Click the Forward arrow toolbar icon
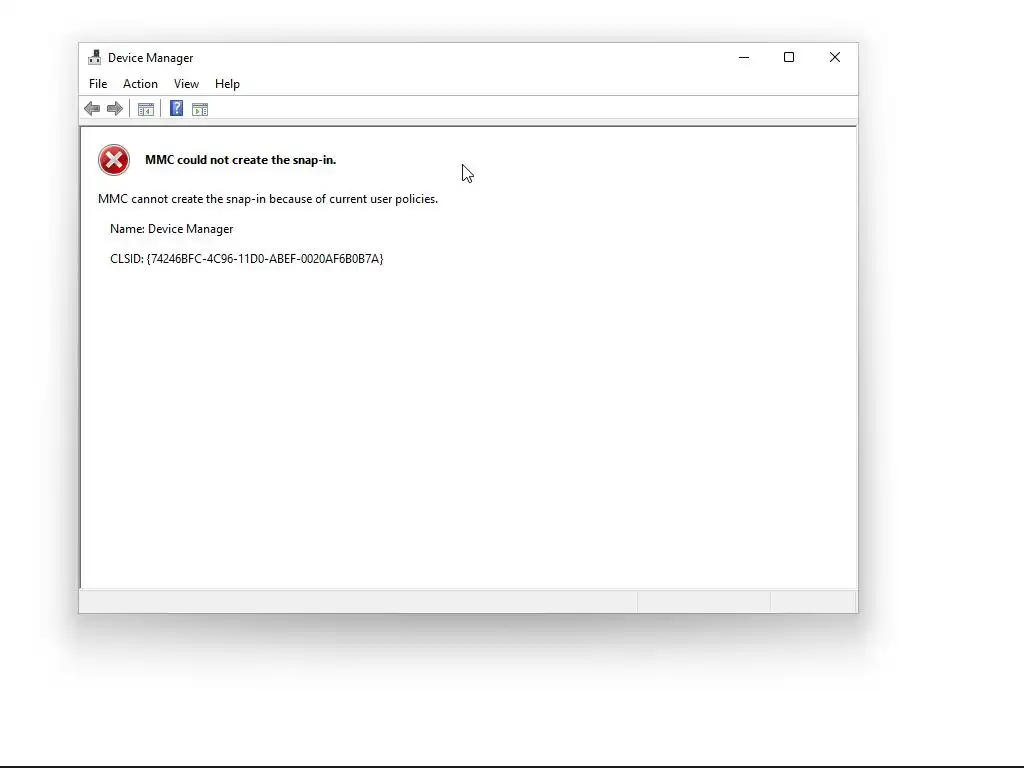 point(115,108)
